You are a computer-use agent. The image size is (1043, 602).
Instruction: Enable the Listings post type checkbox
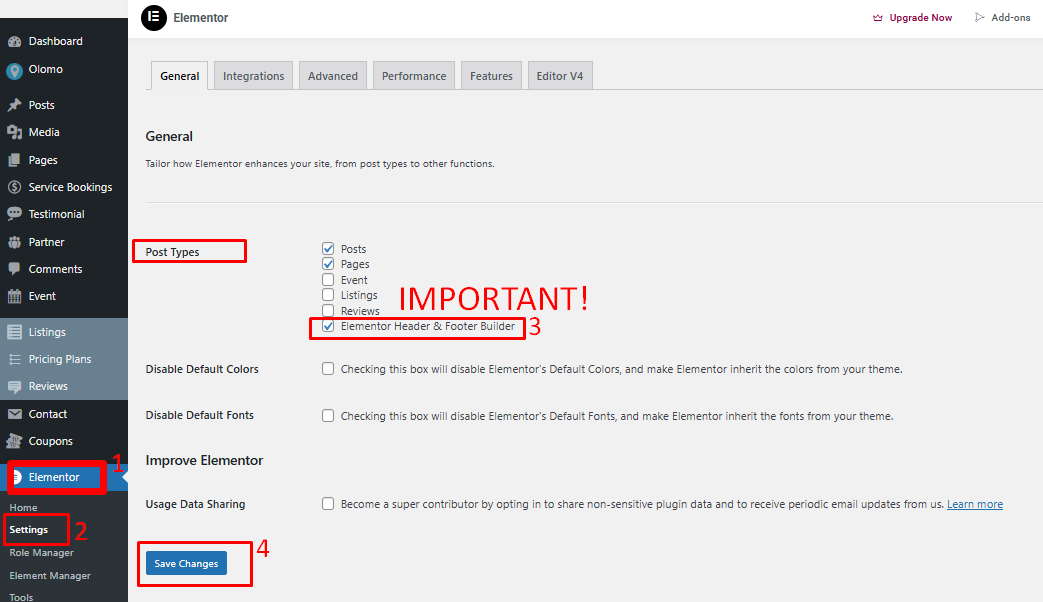point(328,295)
